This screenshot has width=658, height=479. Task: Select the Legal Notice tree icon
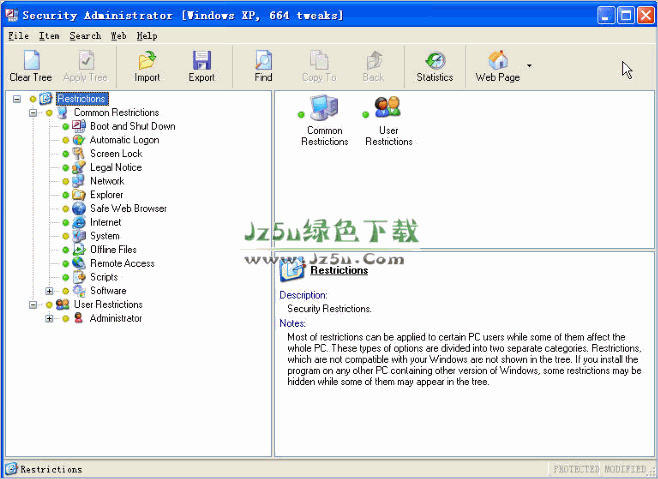pos(79,167)
